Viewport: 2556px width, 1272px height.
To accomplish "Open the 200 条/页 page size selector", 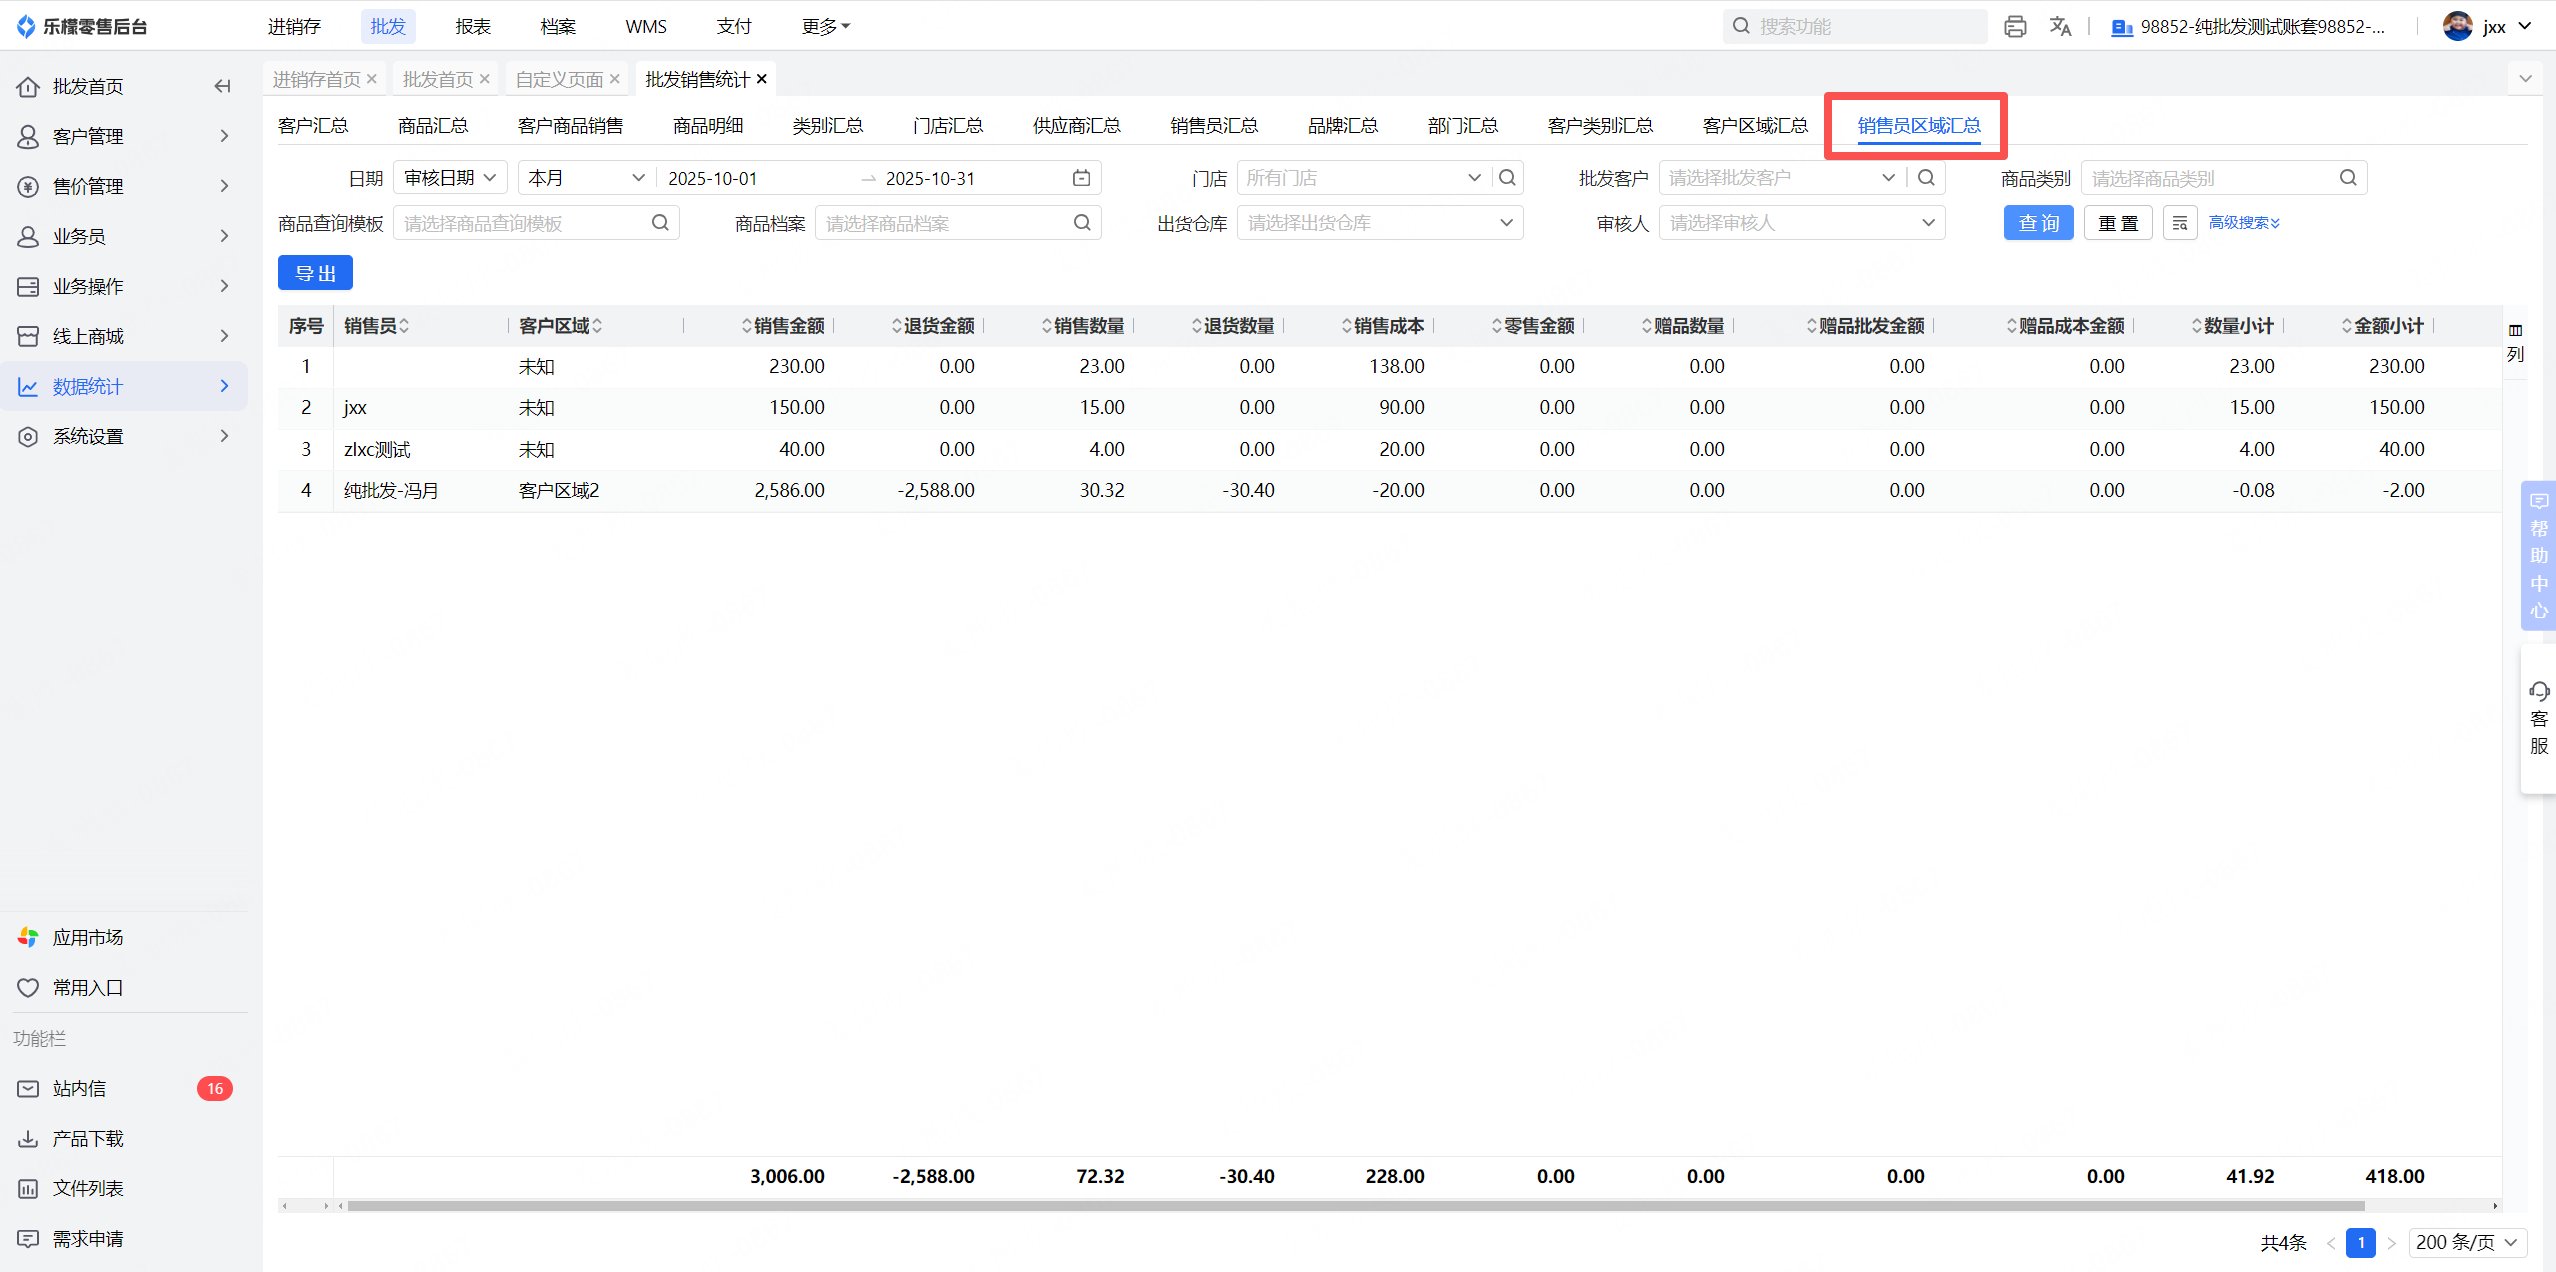I will pos(2466,1242).
